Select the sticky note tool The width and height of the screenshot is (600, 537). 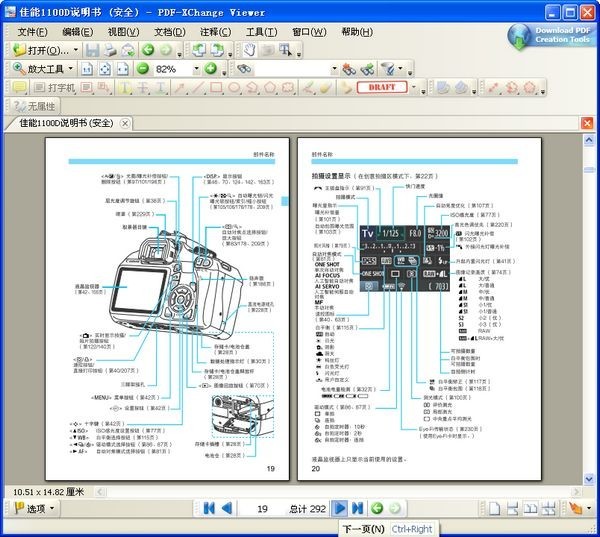[19, 88]
